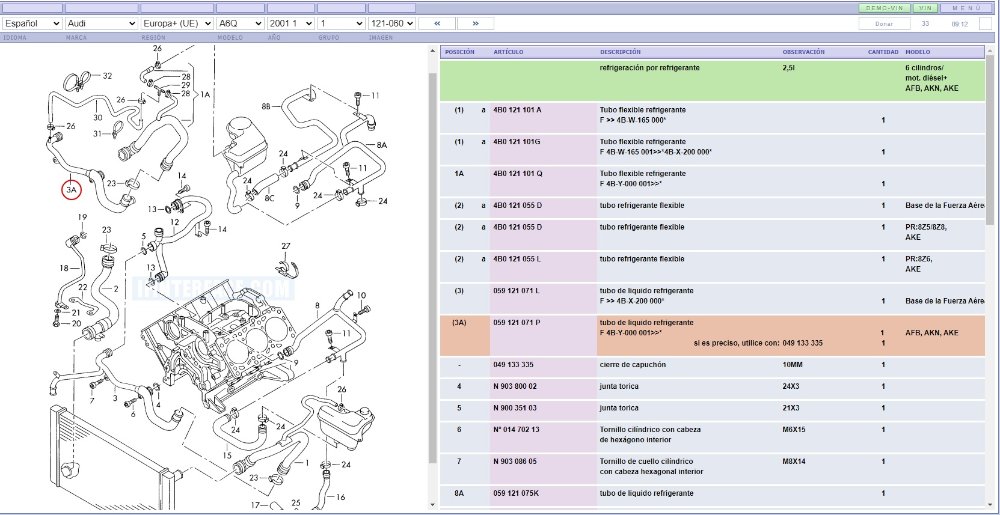
Task: Click callout 15 below the engine block
Action: click(226, 456)
